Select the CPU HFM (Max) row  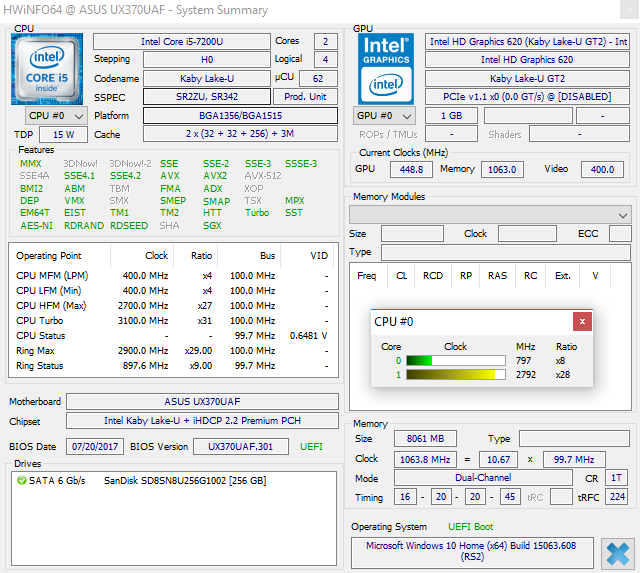click(172, 306)
